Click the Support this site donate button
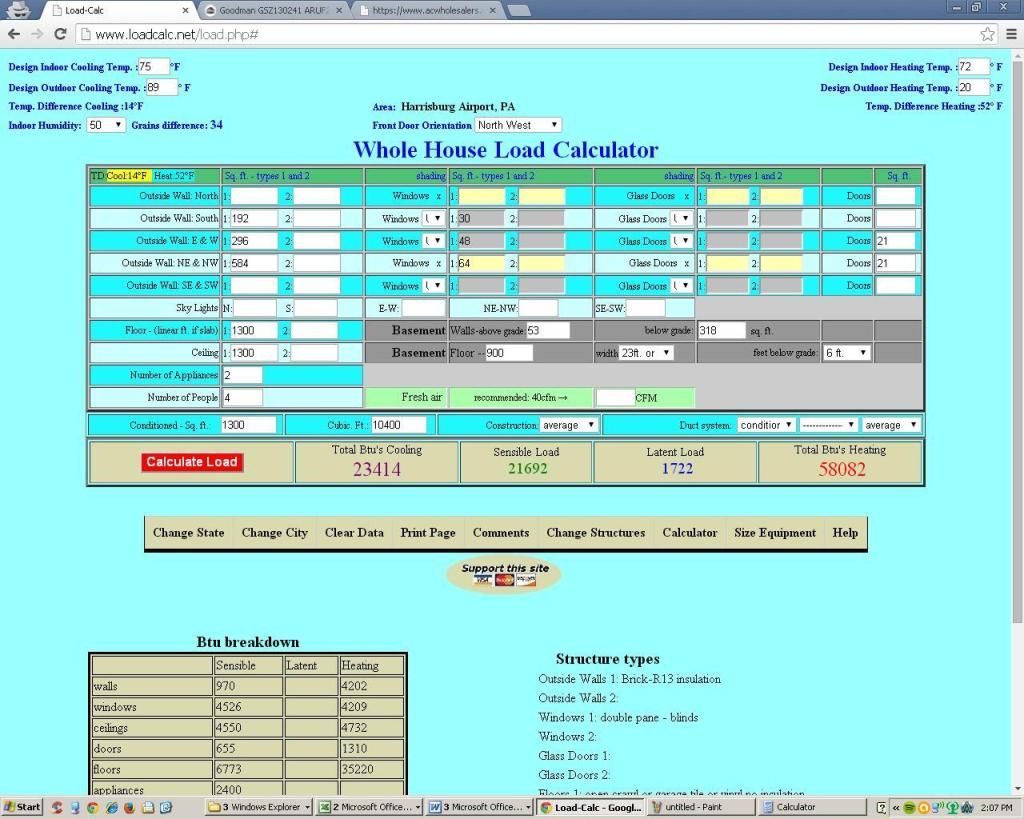The height and width of the screenshot is (819, 1024). point(504,575)
